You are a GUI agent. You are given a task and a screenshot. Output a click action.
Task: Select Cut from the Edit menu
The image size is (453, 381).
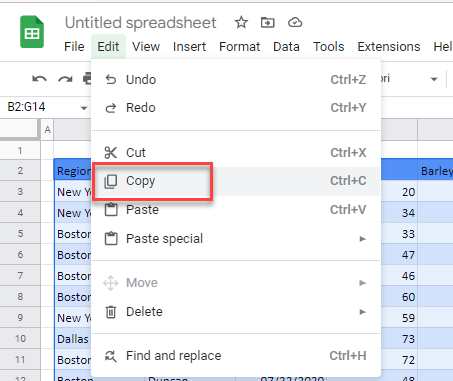click(x=236, y=153)
